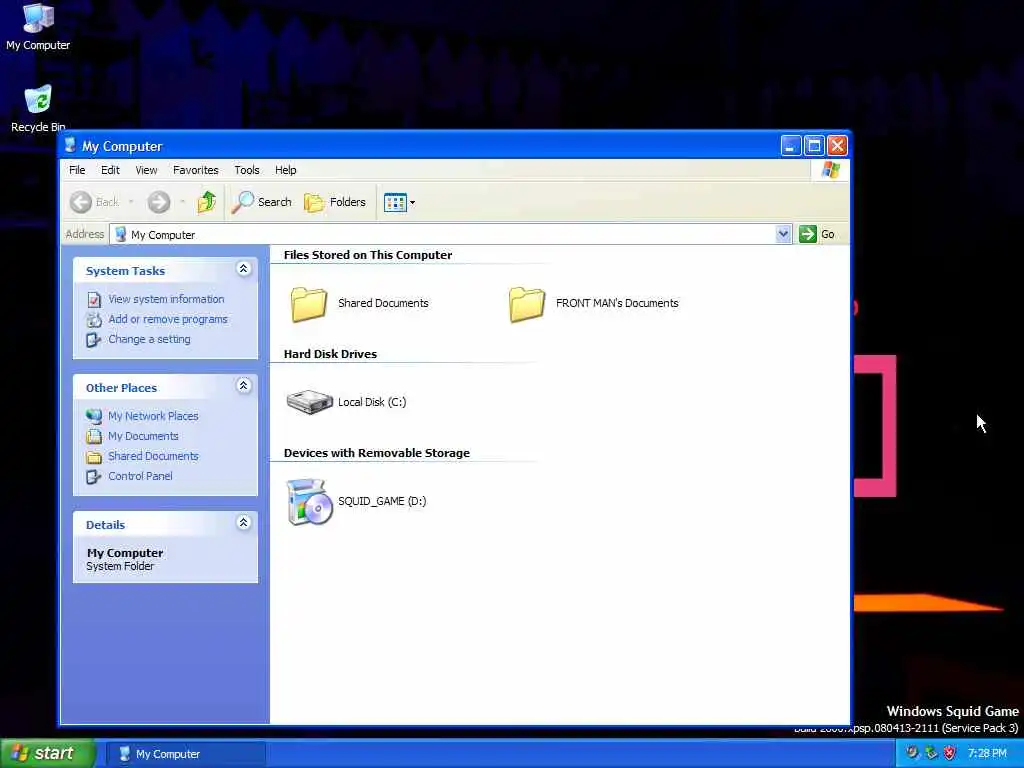Viewport: 1024px width, 768px height.
Task: Collapse the Other Places panel
Action: pyautogui.click(x=244, y=385)
